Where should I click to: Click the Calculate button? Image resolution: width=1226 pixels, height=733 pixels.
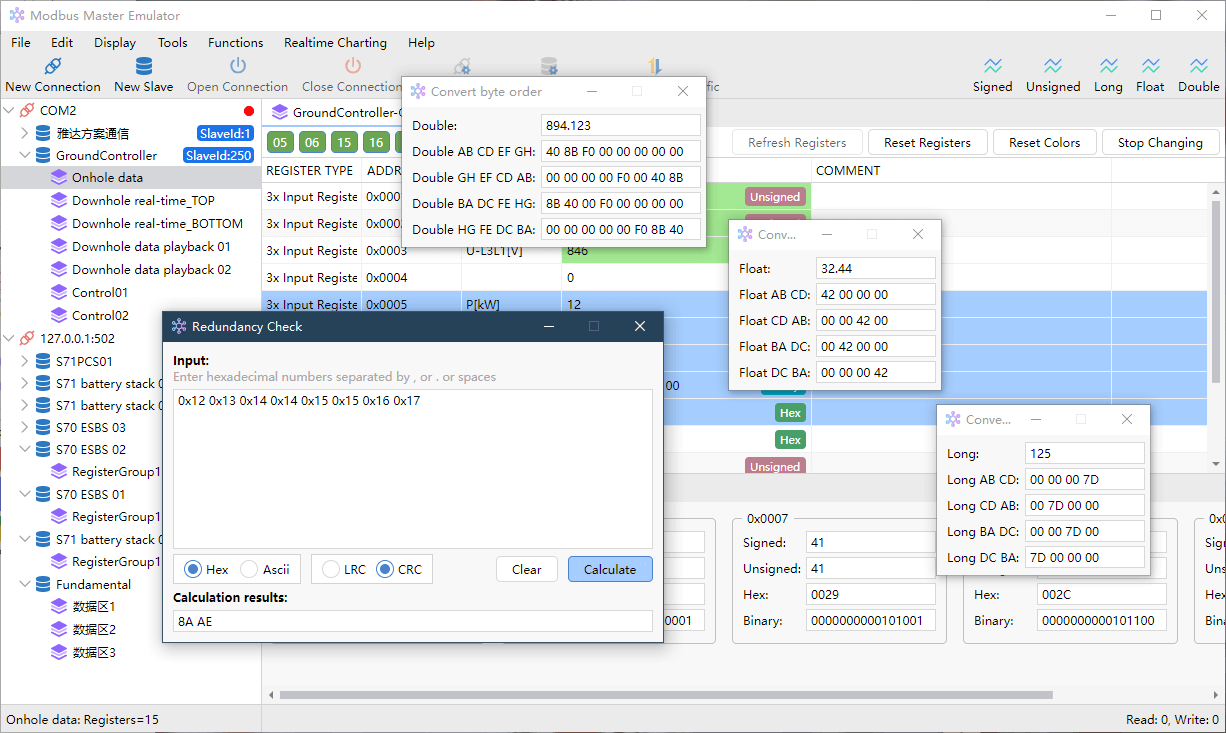click(610, 569)
